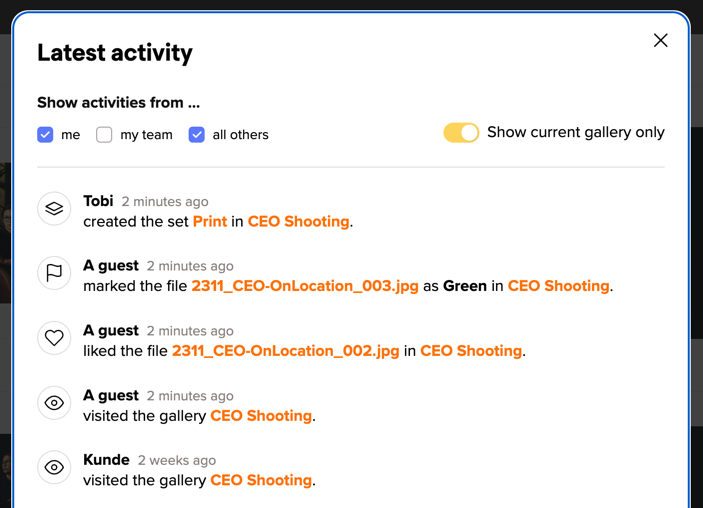703x508 pixels.
Task: Click the eye icon beside Kunde's visit
Action: click(x=54, y=467)
